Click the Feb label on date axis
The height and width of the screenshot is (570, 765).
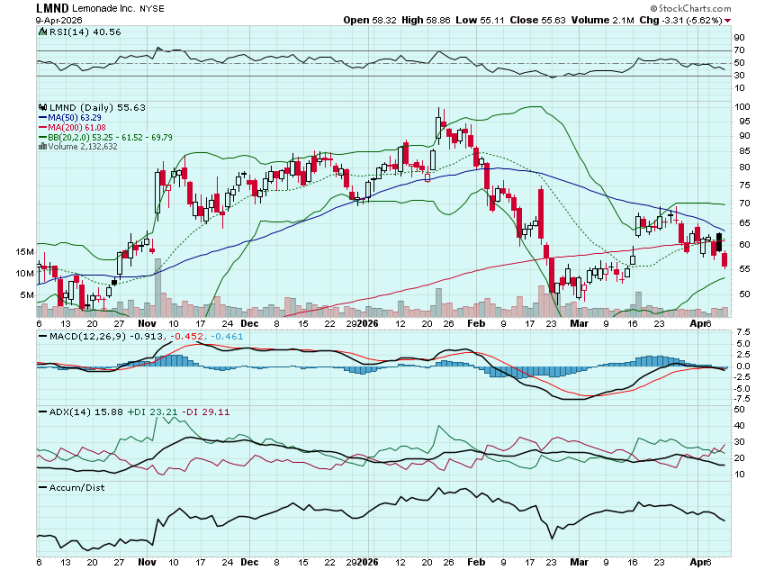point(479,324)
